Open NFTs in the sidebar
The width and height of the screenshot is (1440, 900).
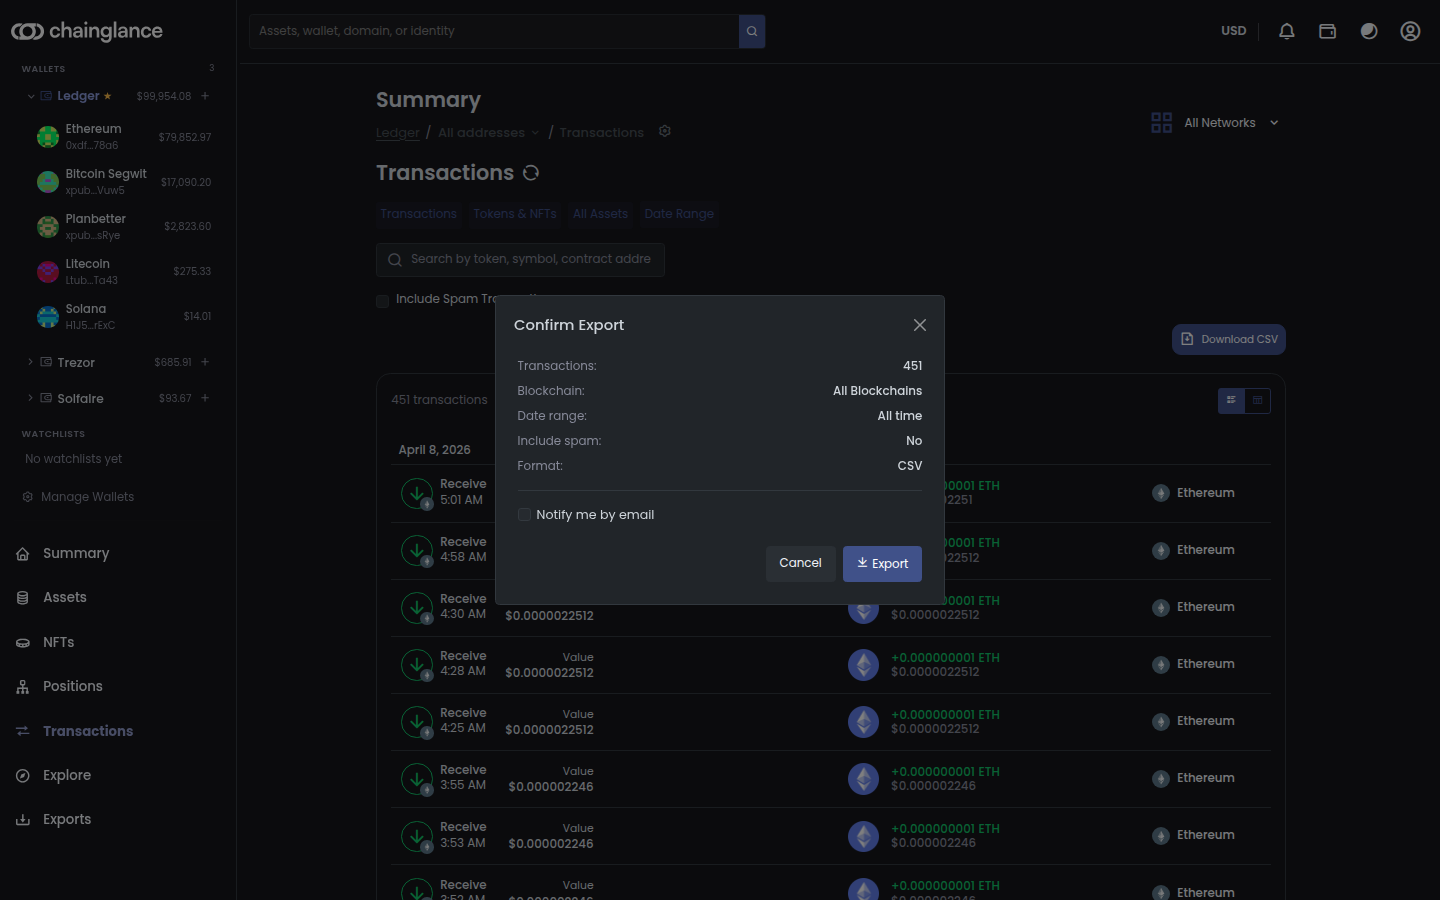pyautogui.click(x=59, y=642)
